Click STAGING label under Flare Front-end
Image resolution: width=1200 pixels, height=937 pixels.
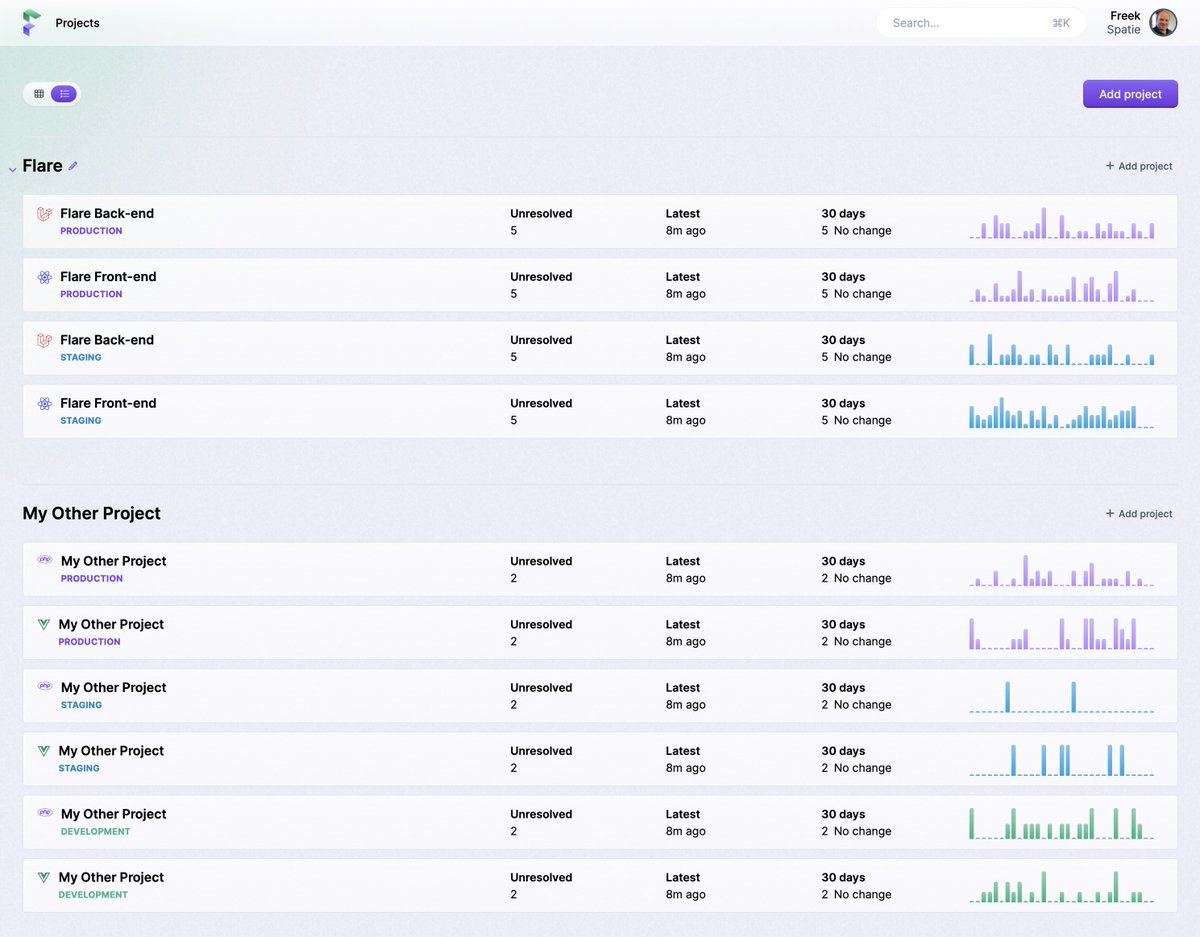[81, 421]
